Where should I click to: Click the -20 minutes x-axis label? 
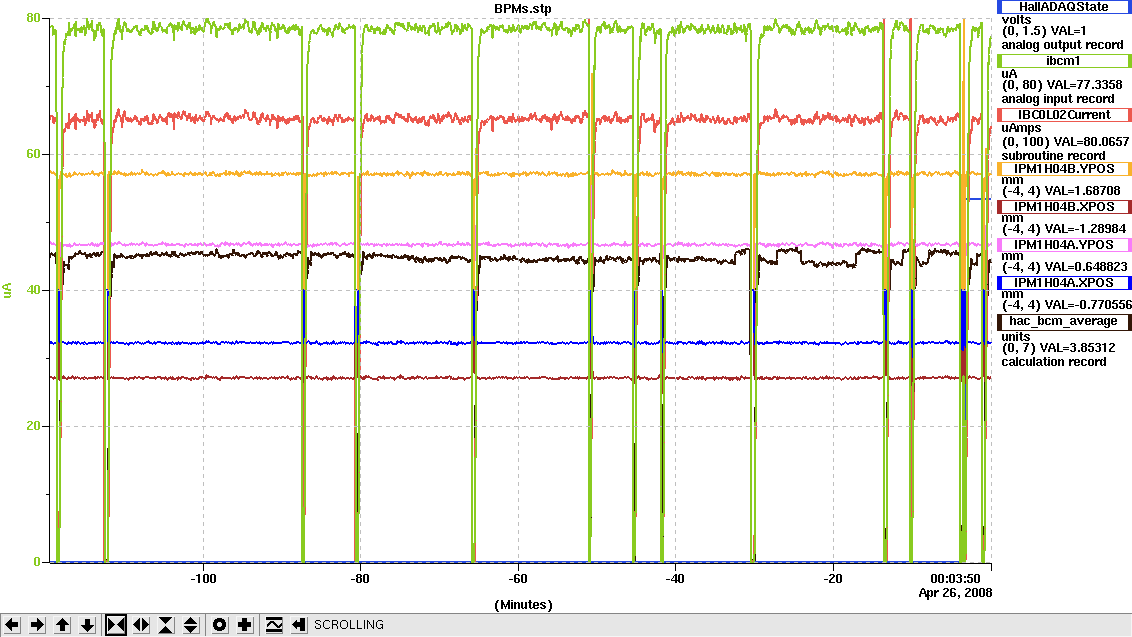coord(832,578)
